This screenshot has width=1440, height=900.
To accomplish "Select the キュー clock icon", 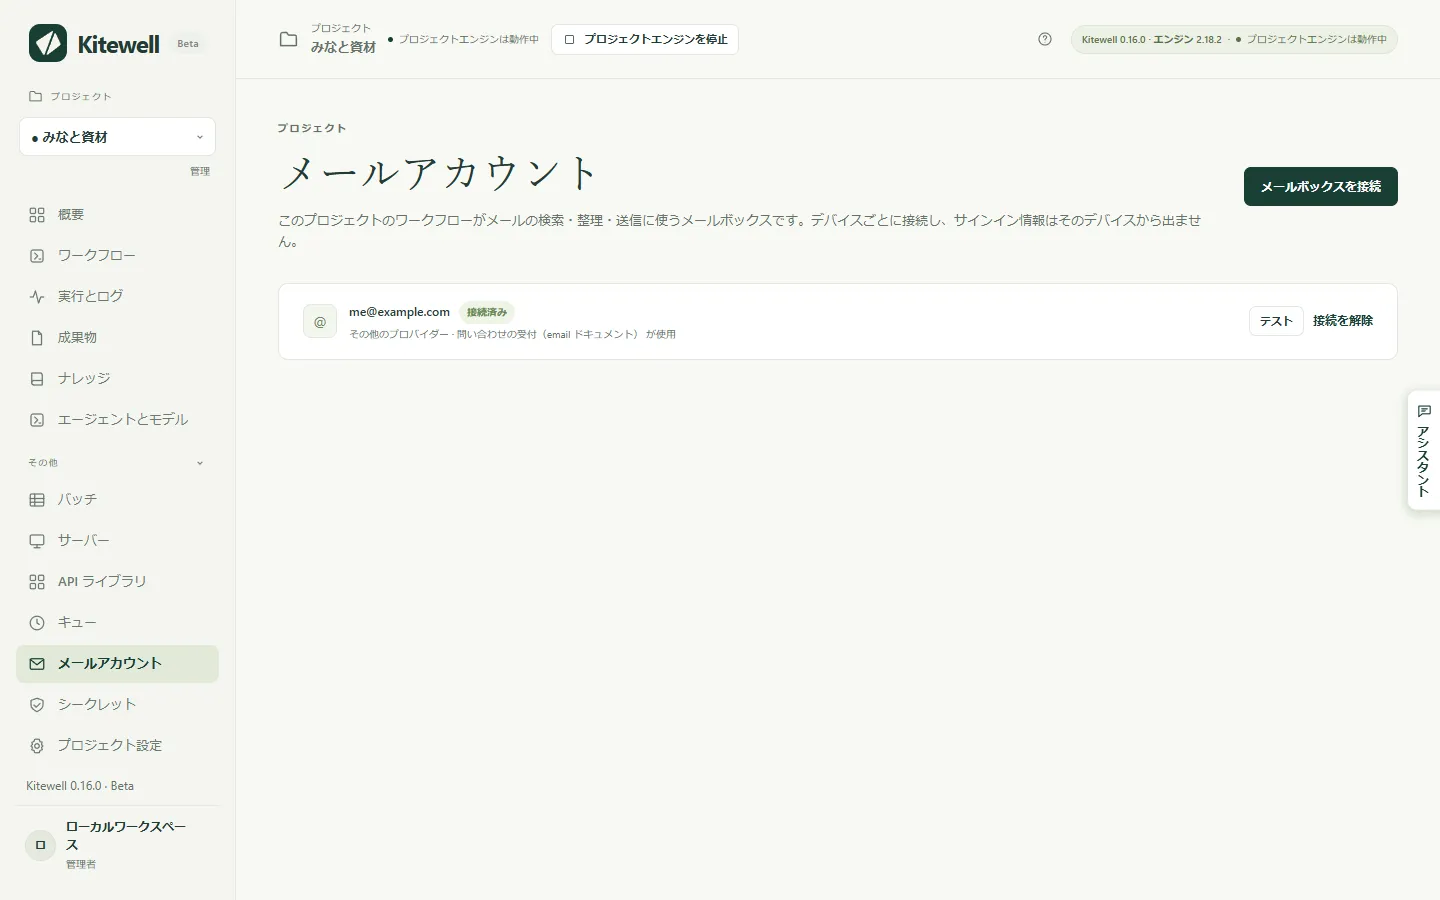I will 37,623.
